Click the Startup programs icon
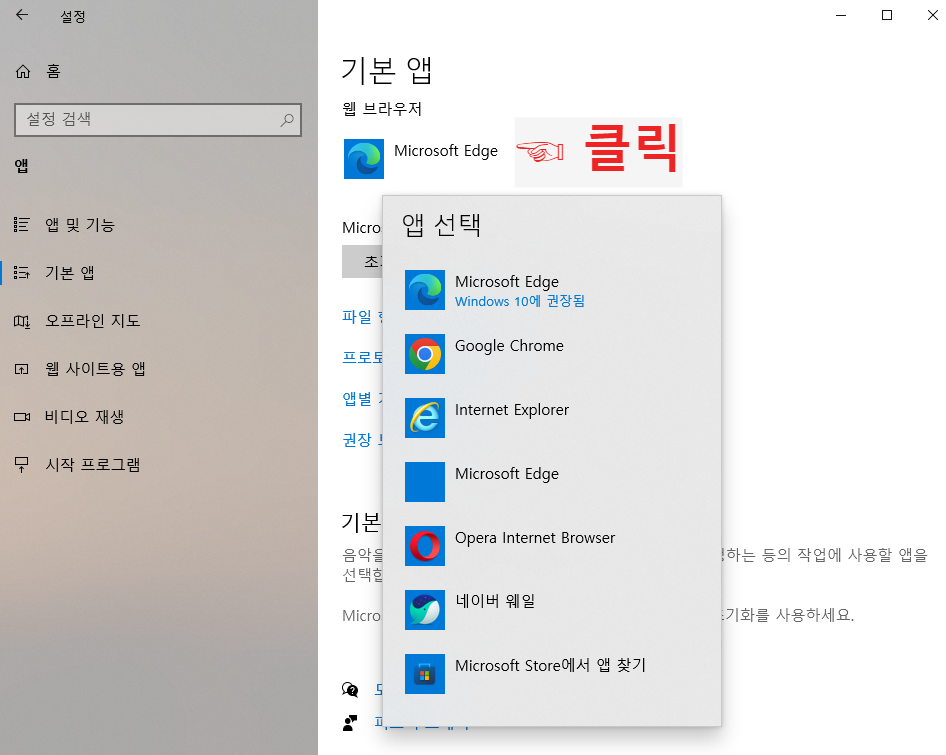 (22, 465)
